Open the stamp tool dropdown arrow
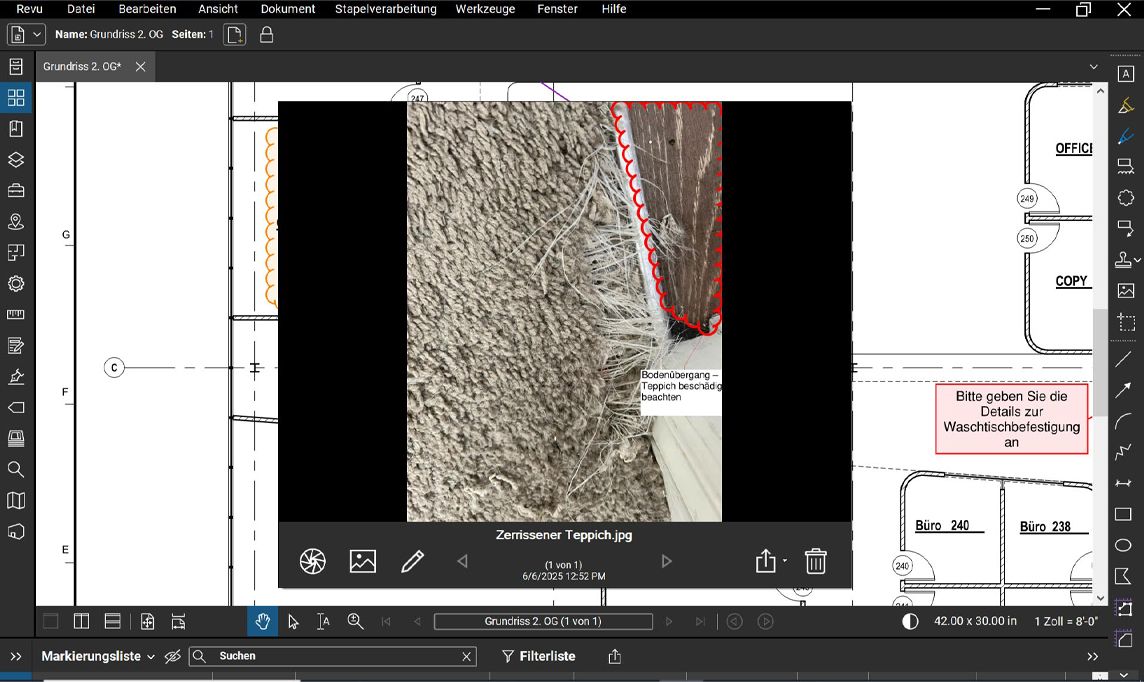This screenshot has height=682, width=1144. [1137, 260]
